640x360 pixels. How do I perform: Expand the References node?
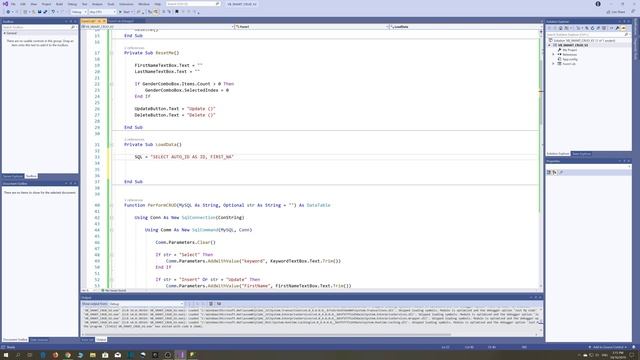554,54
